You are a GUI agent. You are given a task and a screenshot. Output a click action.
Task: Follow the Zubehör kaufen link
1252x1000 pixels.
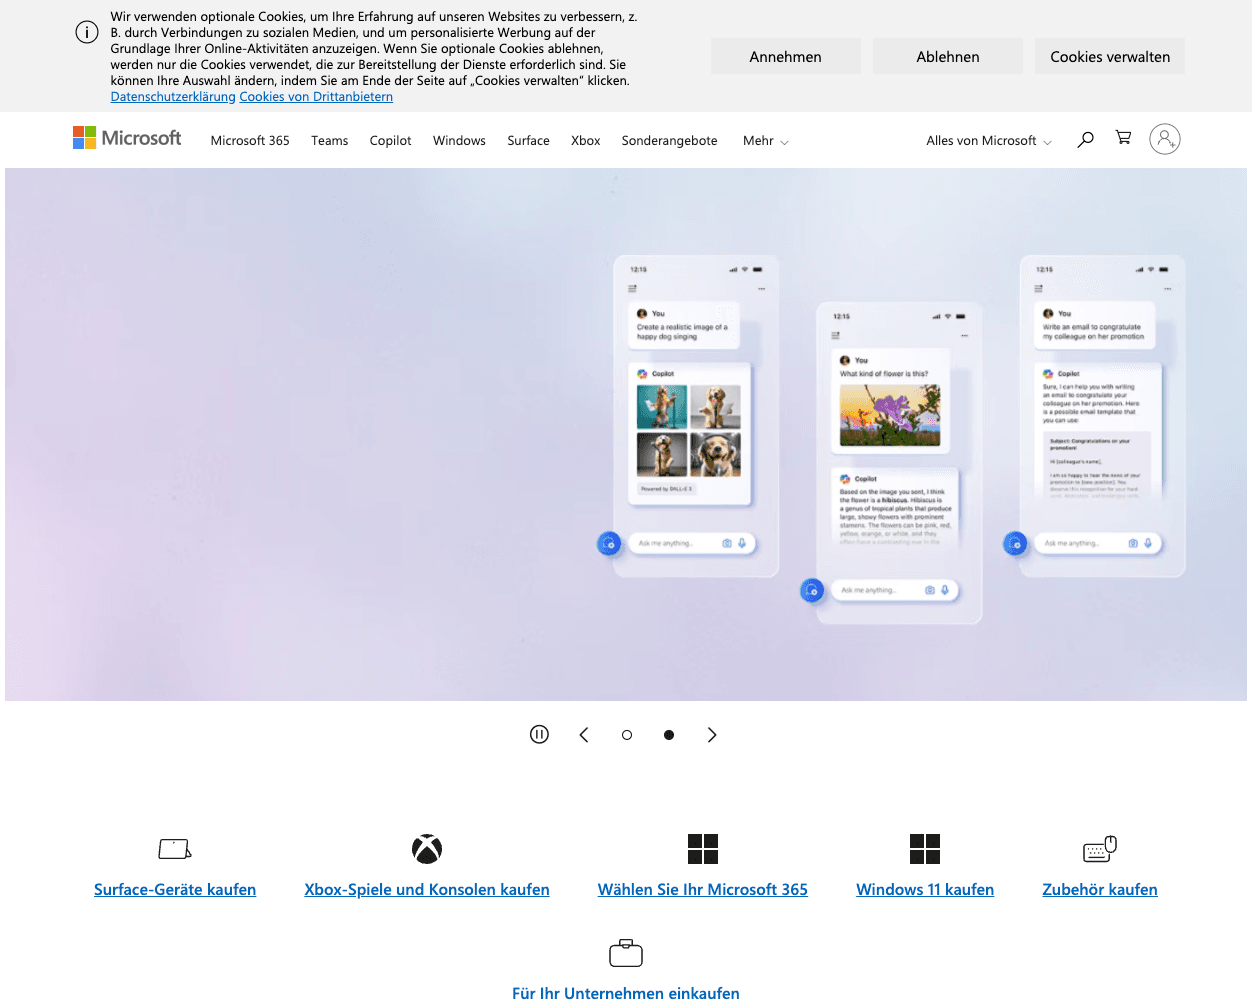1100,890
